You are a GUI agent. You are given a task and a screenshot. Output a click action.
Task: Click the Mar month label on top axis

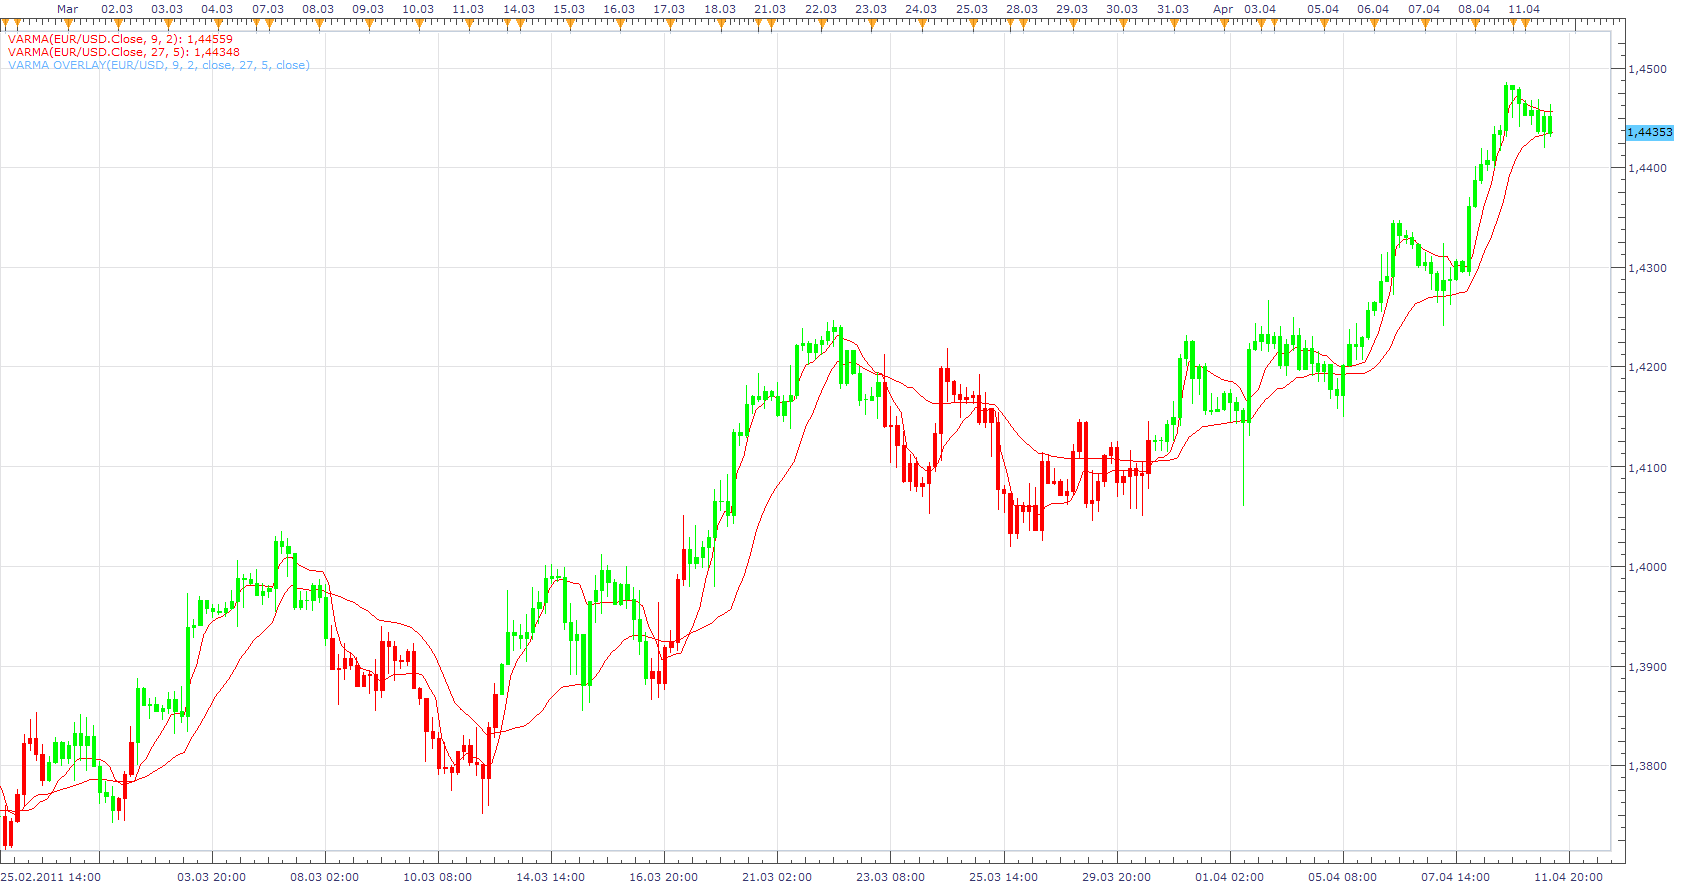[x=67, y=9]
